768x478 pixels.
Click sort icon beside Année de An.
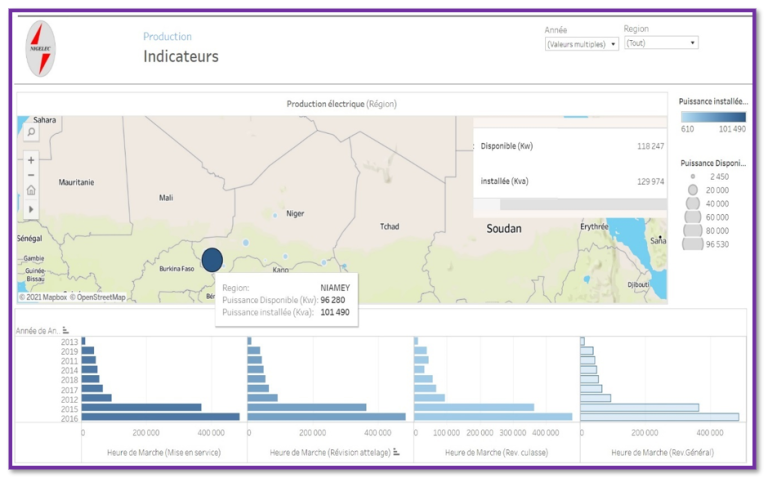(66, 330)
